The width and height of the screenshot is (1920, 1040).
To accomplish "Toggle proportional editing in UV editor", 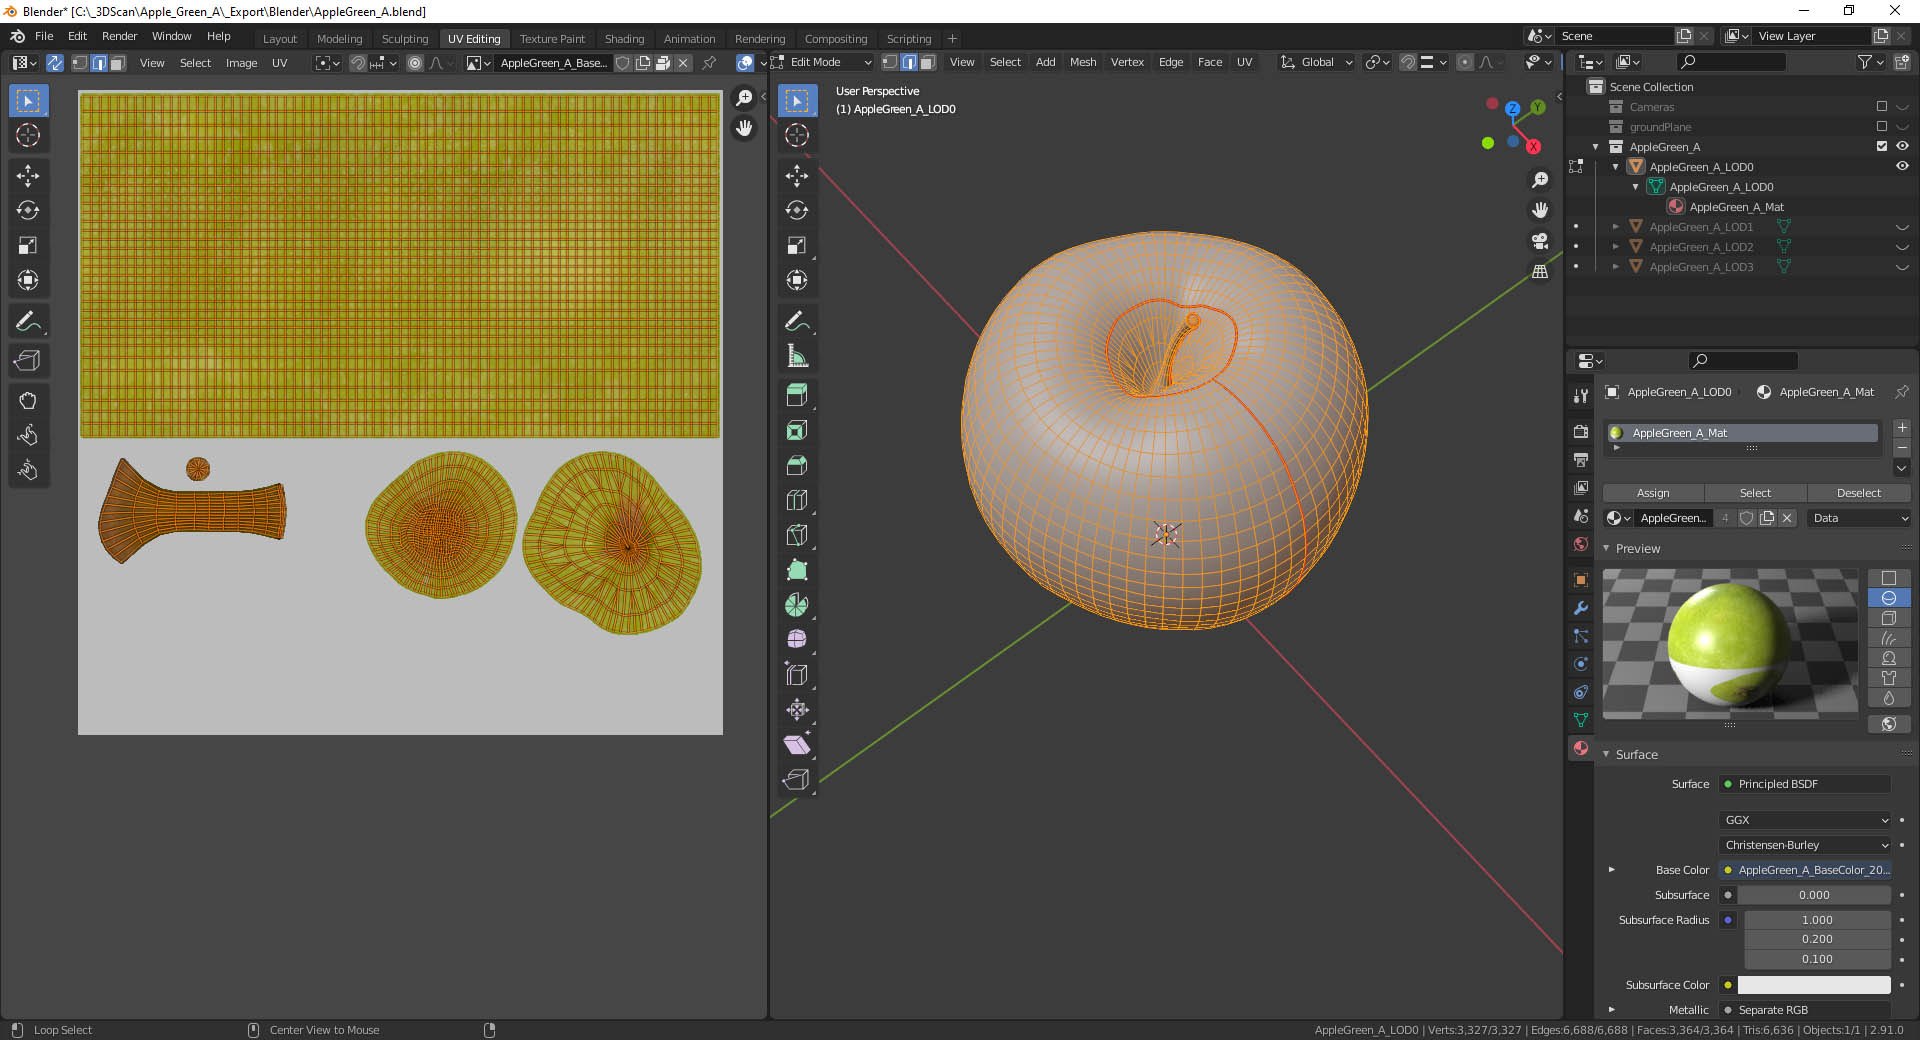I will coord(415,63).
